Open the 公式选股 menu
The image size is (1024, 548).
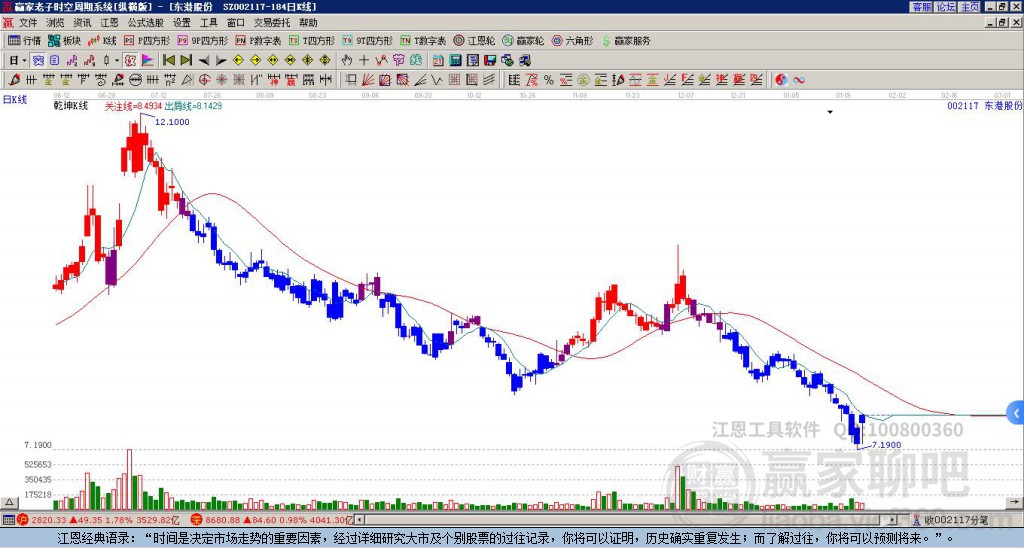click(x=146, y=23)
